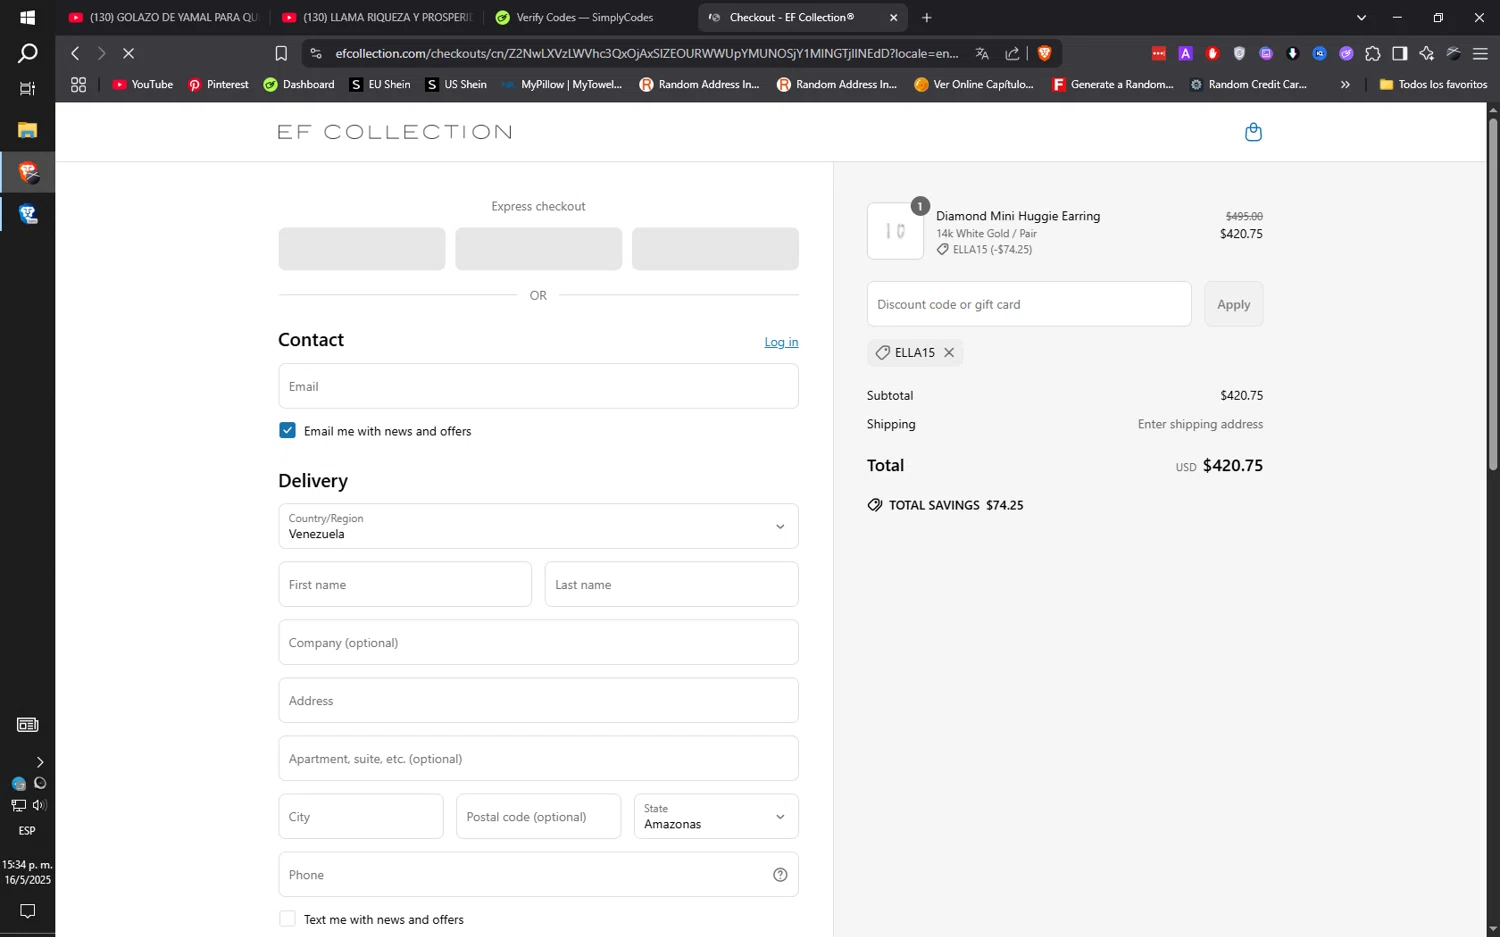Switch to the GOLAZO DE YAMAL YouTube tab
The image size is (1500, 937).
click(x=164, y=17)
